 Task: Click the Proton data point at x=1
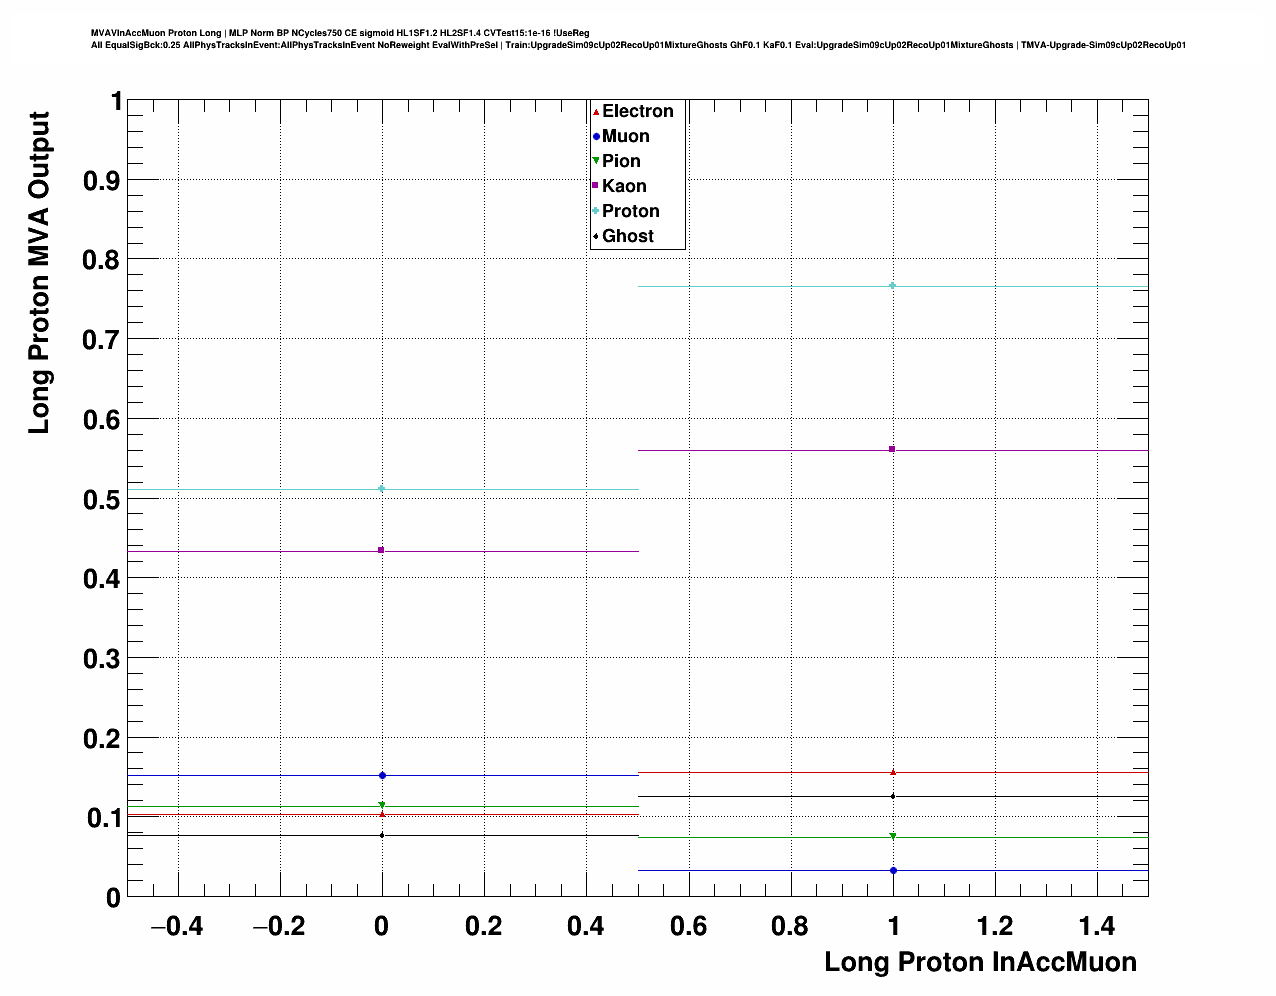(893, 286)
